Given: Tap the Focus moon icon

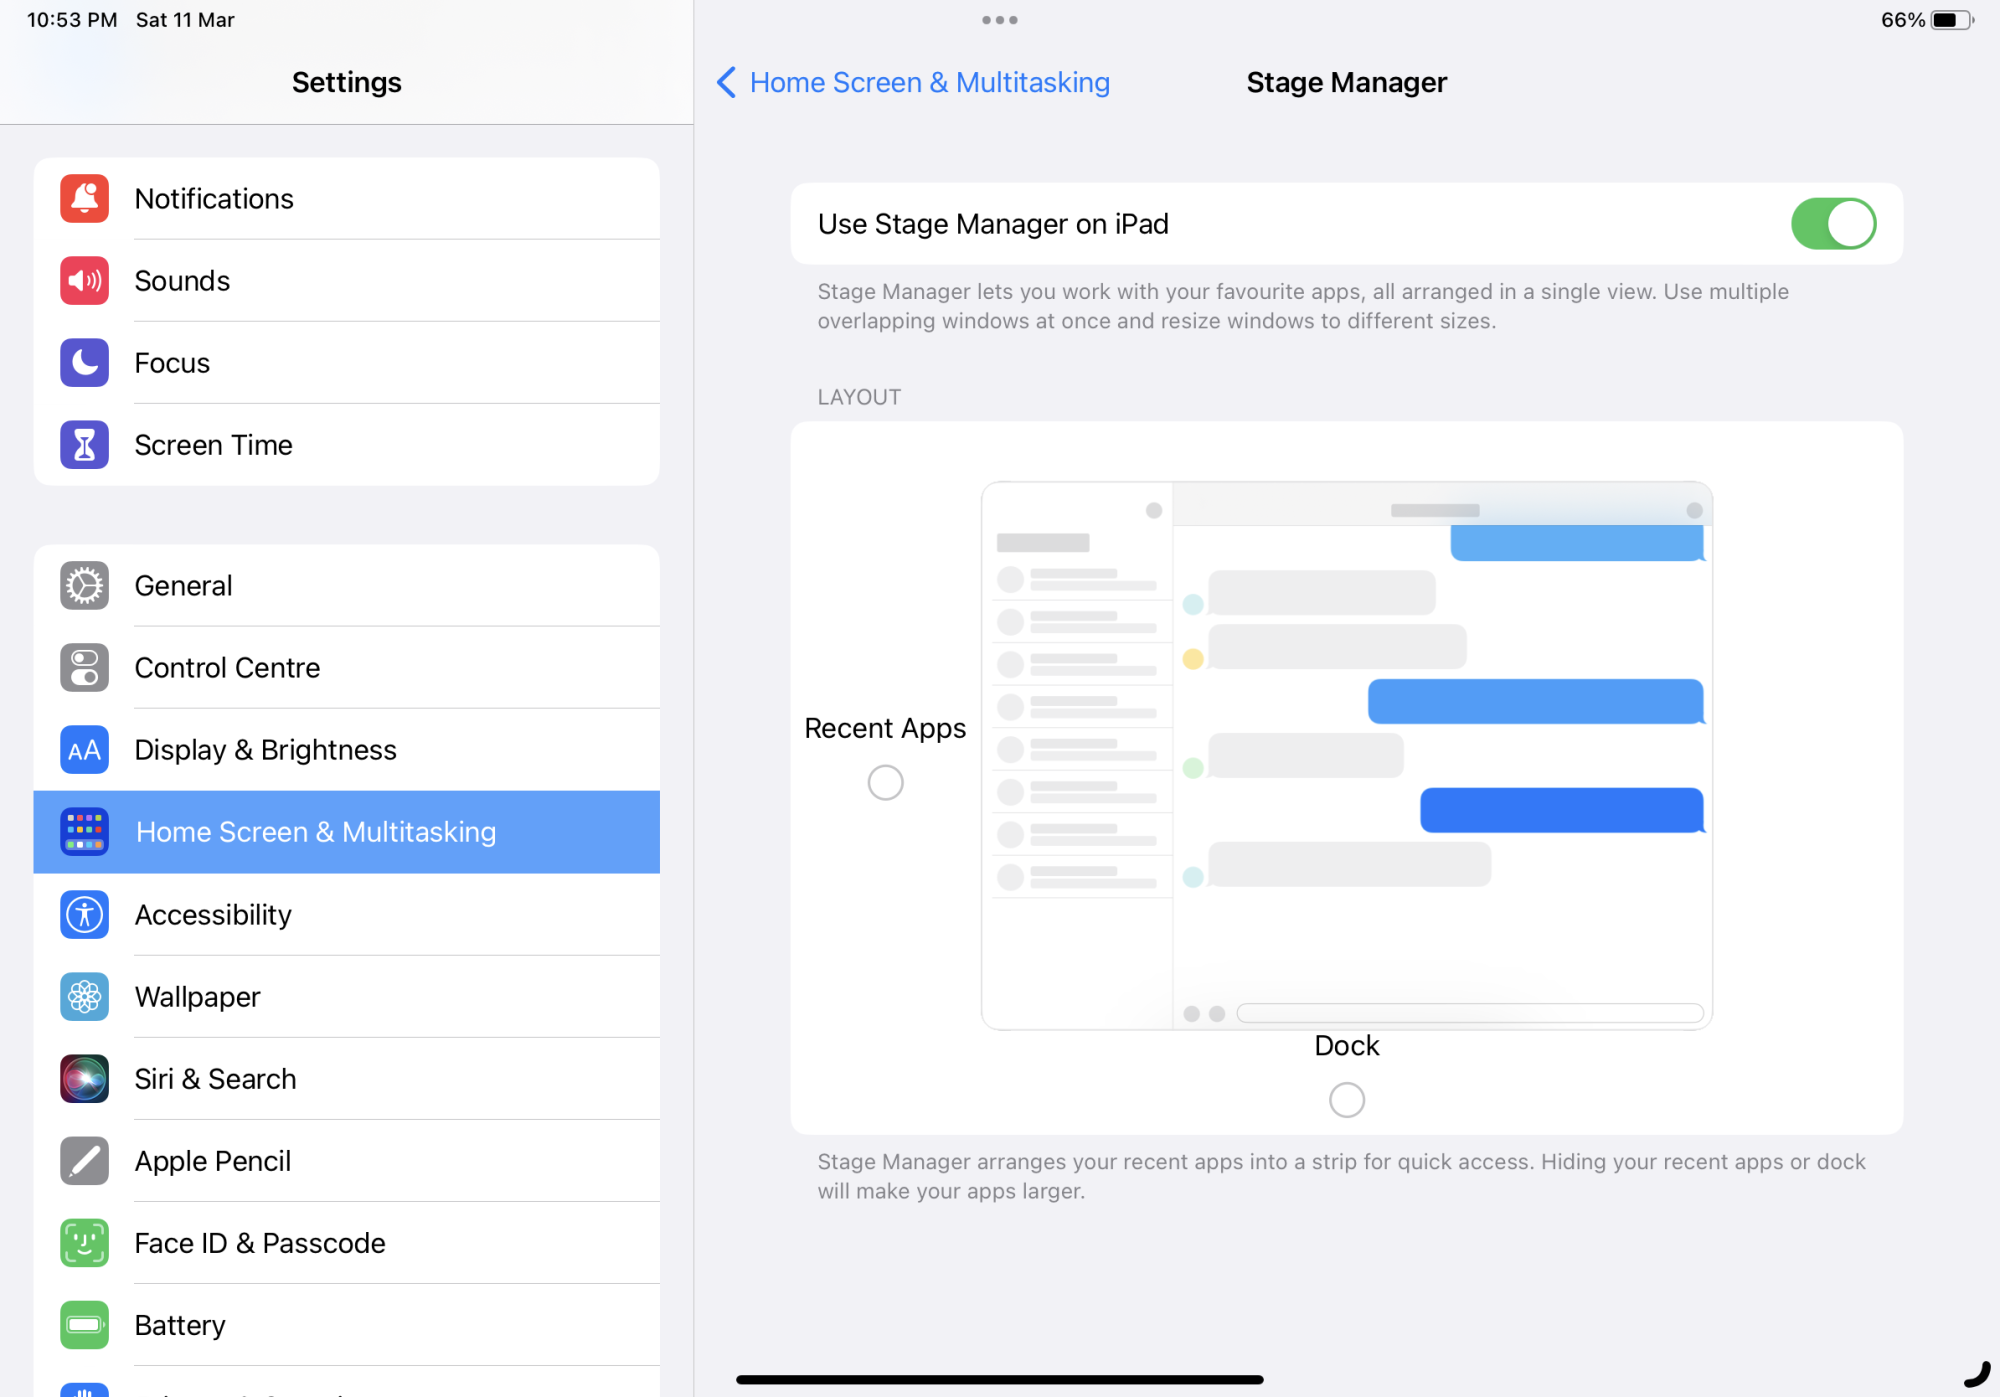Looking at the screenshot, I should pyautogui.click(x=84, y=363).
